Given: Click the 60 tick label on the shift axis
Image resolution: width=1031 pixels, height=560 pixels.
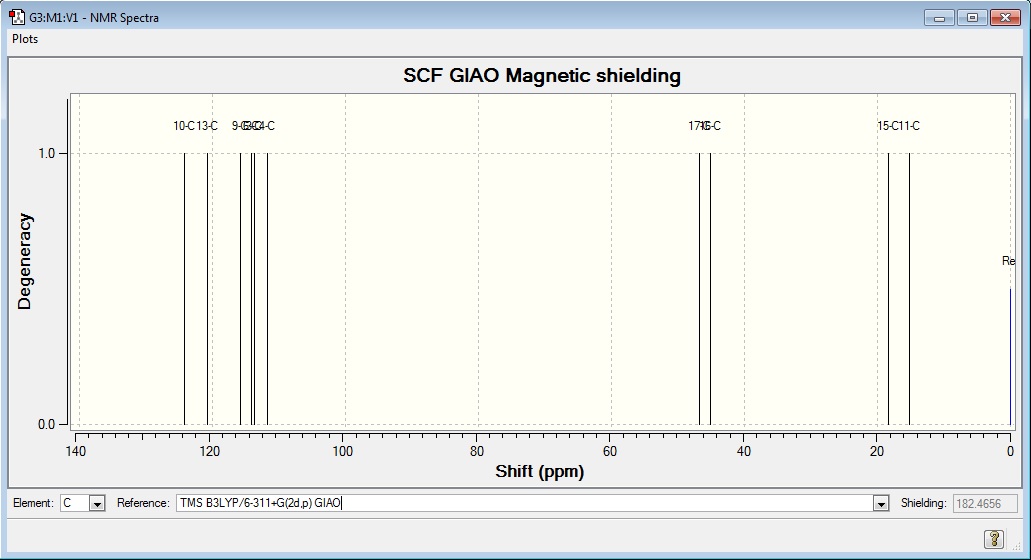Looking at the screenshot, I should [x=610, y=451].
